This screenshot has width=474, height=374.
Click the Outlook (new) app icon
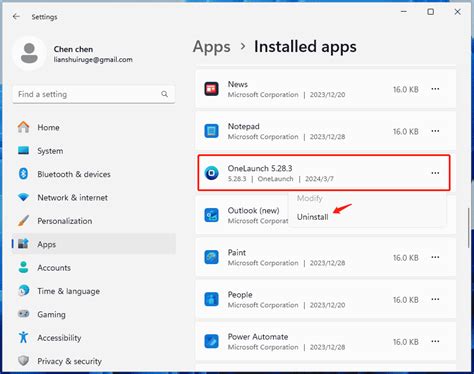(x=211, y=215)
